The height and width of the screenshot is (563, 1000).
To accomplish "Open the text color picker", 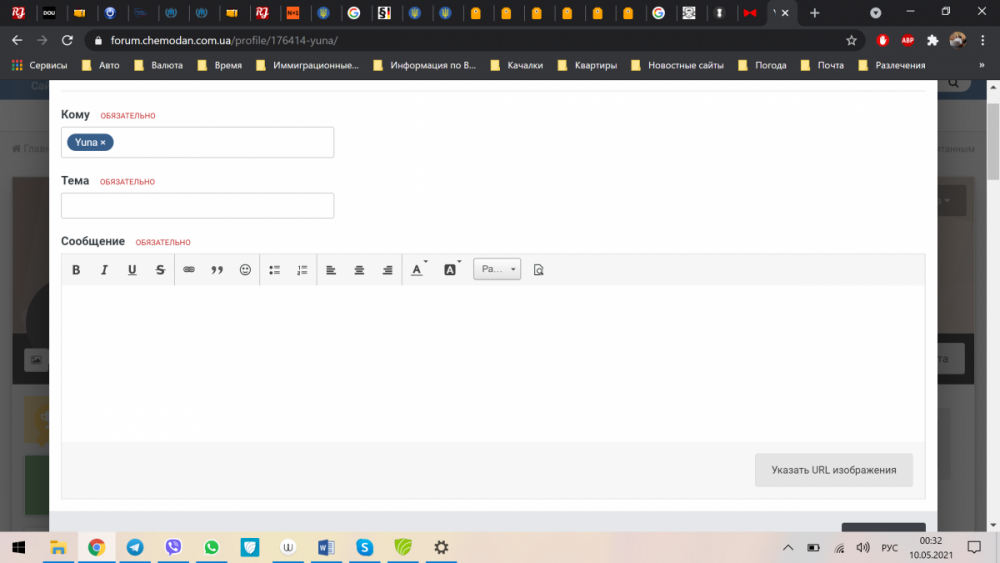I will tap(418, 270).
